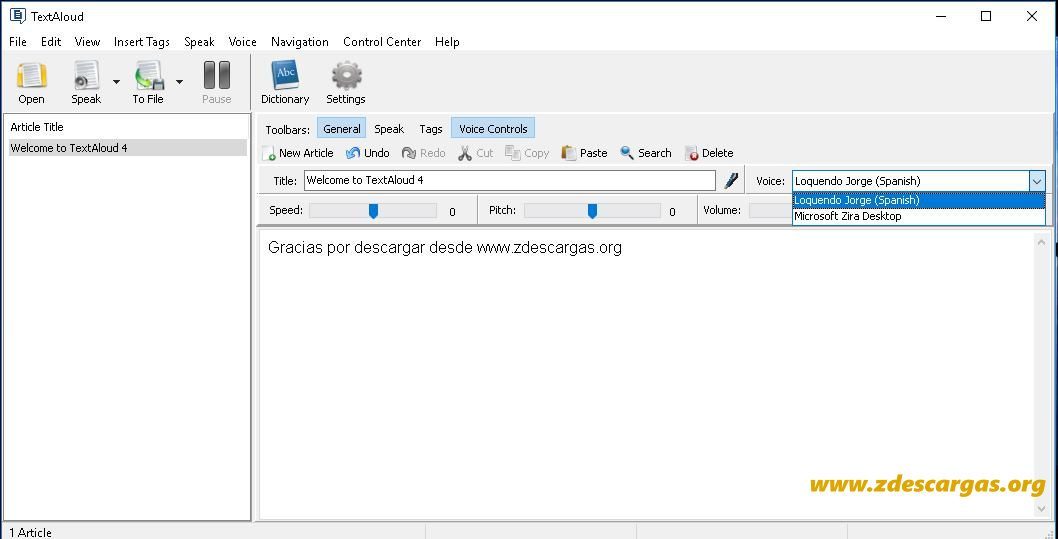1058x539 pixels.
Task: Click the Speed slider handle
Action: click(x=373, y=211)
